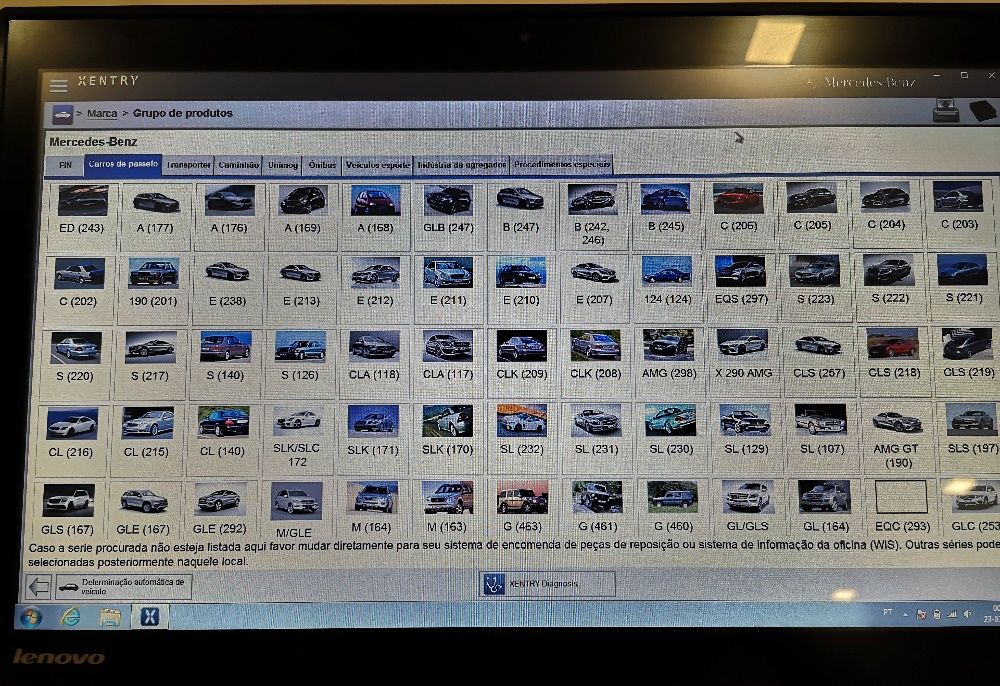Pick the EQC (293) model tile

[901, 507]
